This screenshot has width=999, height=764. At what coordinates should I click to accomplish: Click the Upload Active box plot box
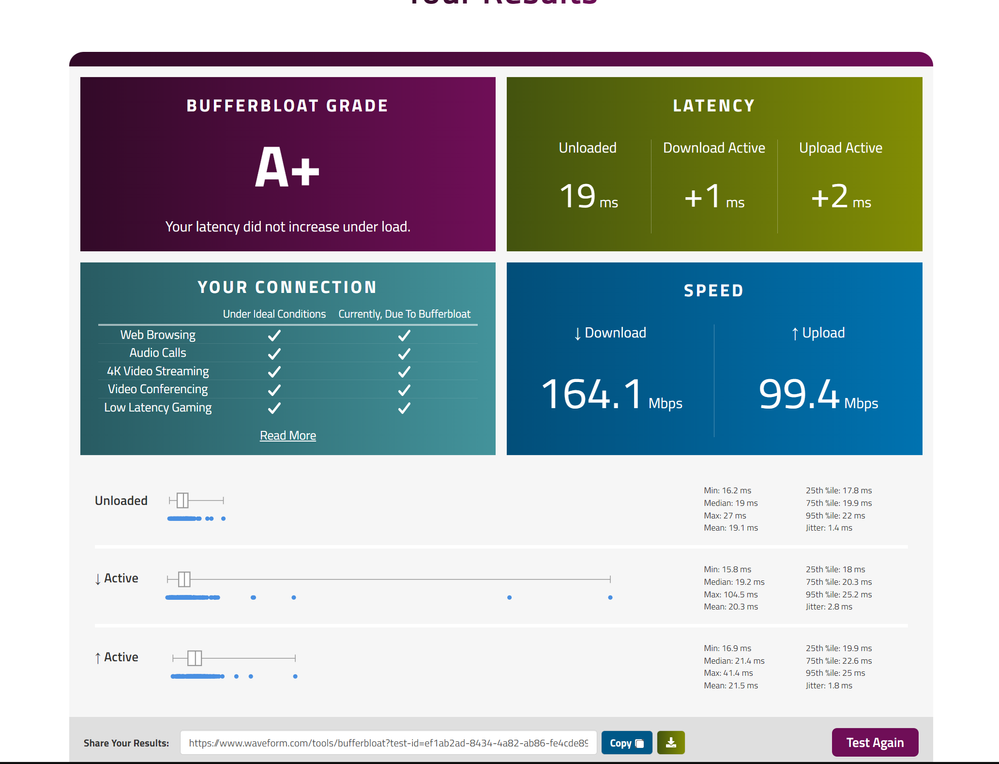(195, 657)
